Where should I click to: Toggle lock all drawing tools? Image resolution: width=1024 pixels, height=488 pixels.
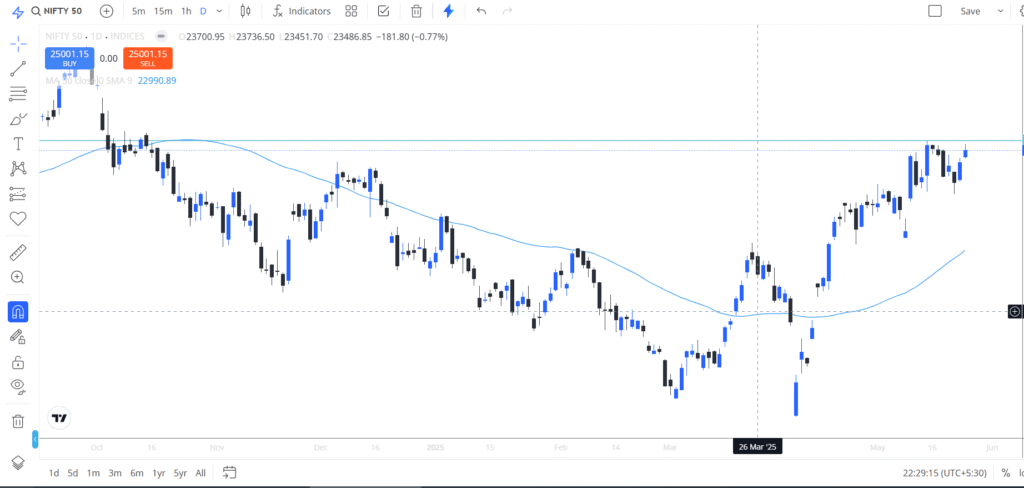coord(18,362)
